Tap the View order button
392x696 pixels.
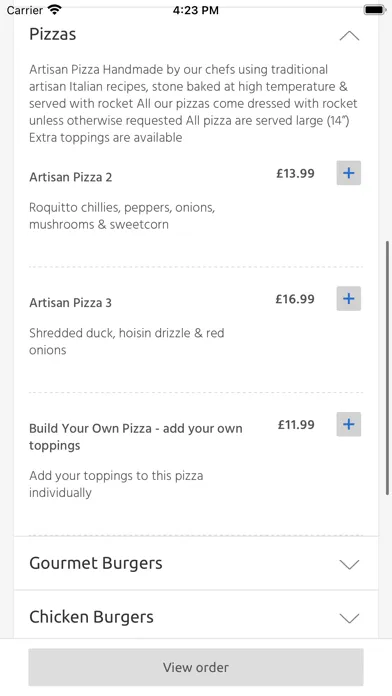click(x=196, y=667)
